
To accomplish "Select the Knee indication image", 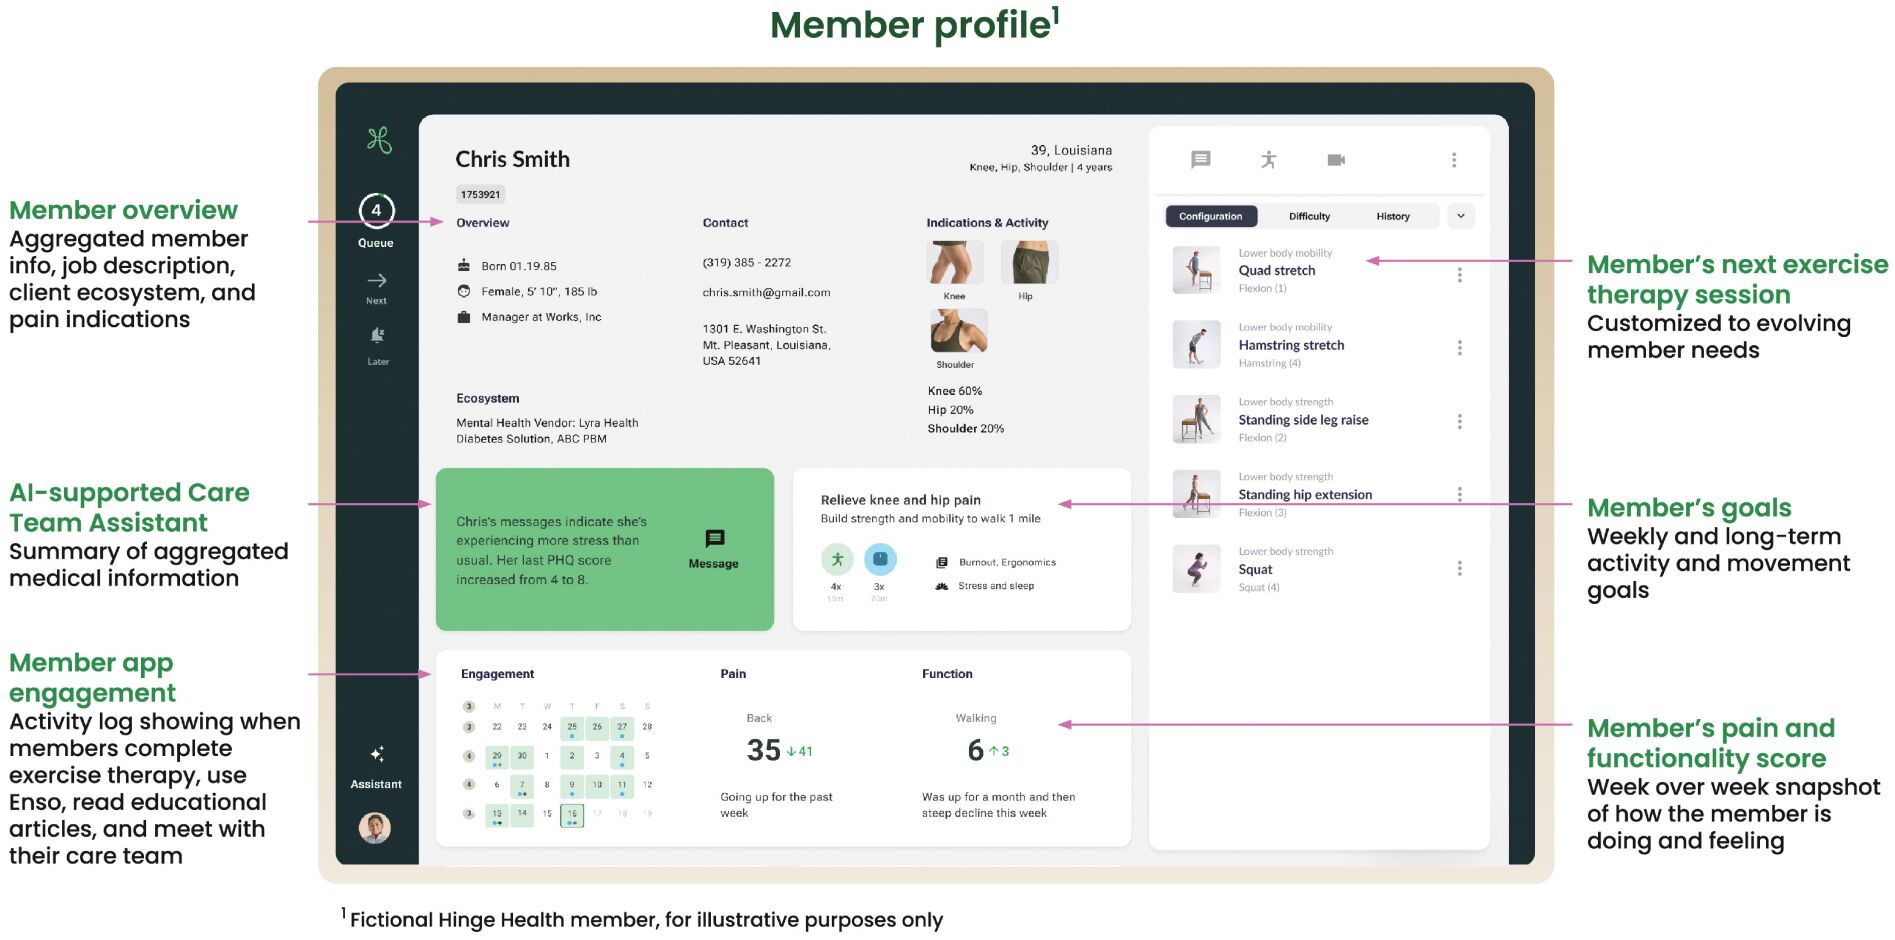I will click(x=955, y=263).
